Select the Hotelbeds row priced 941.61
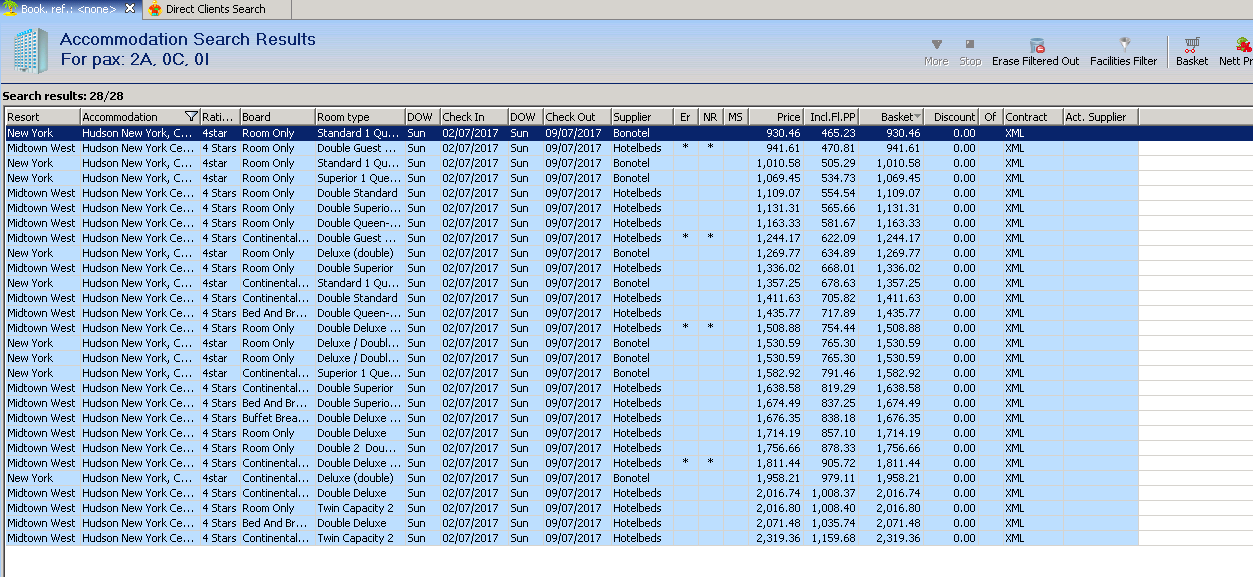The image size is (1253, 577). click(x=571, y=148)
